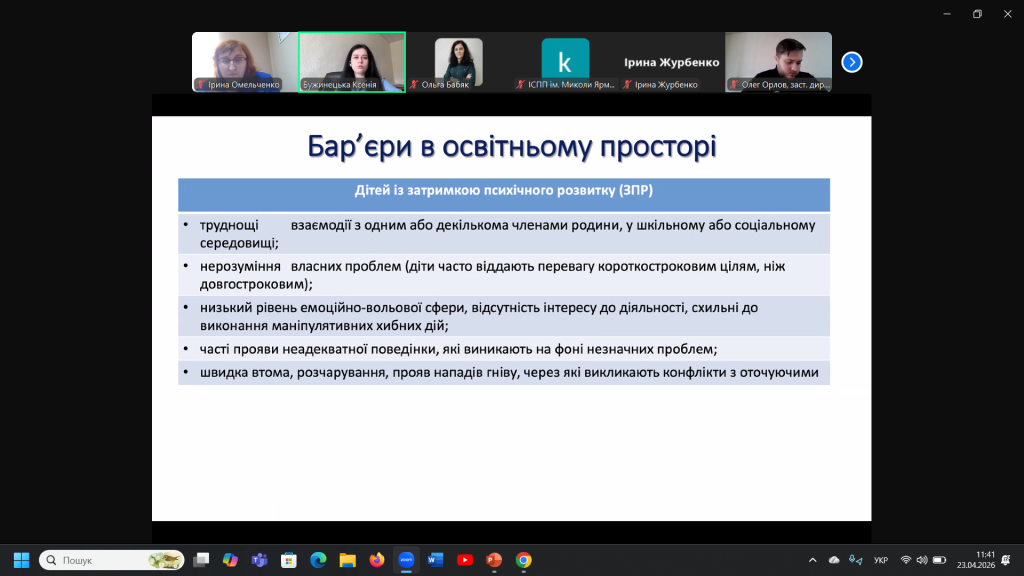Click the Пошук search box

(112, 560)
